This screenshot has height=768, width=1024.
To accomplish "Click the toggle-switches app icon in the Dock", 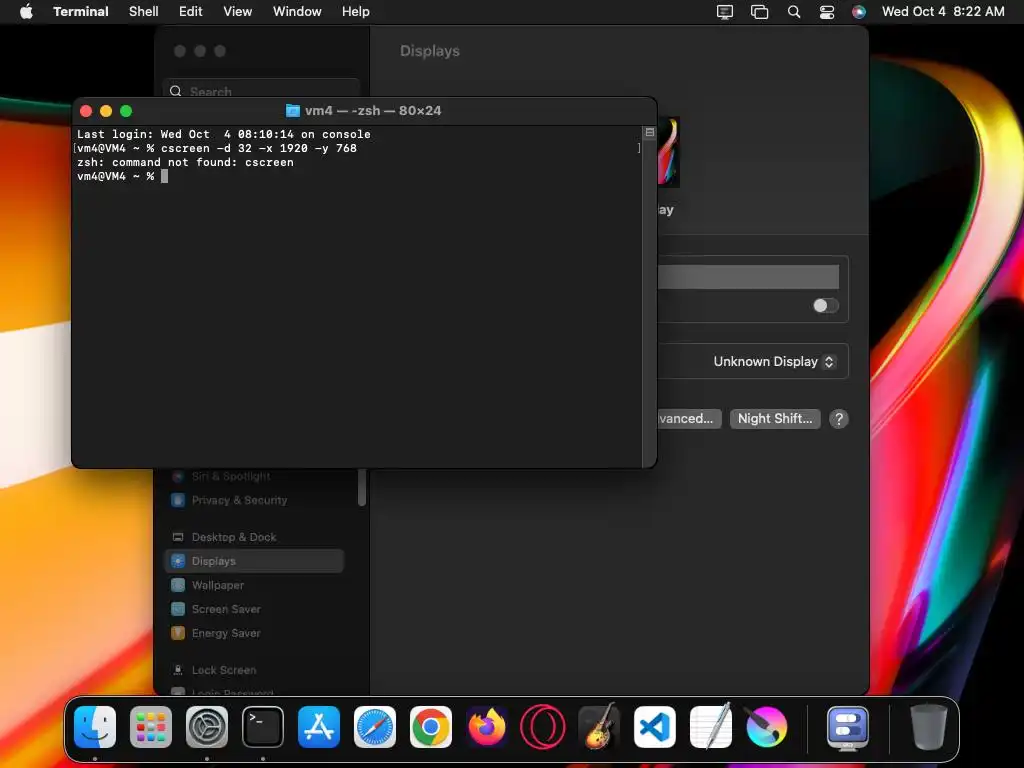I will (848, 727).
